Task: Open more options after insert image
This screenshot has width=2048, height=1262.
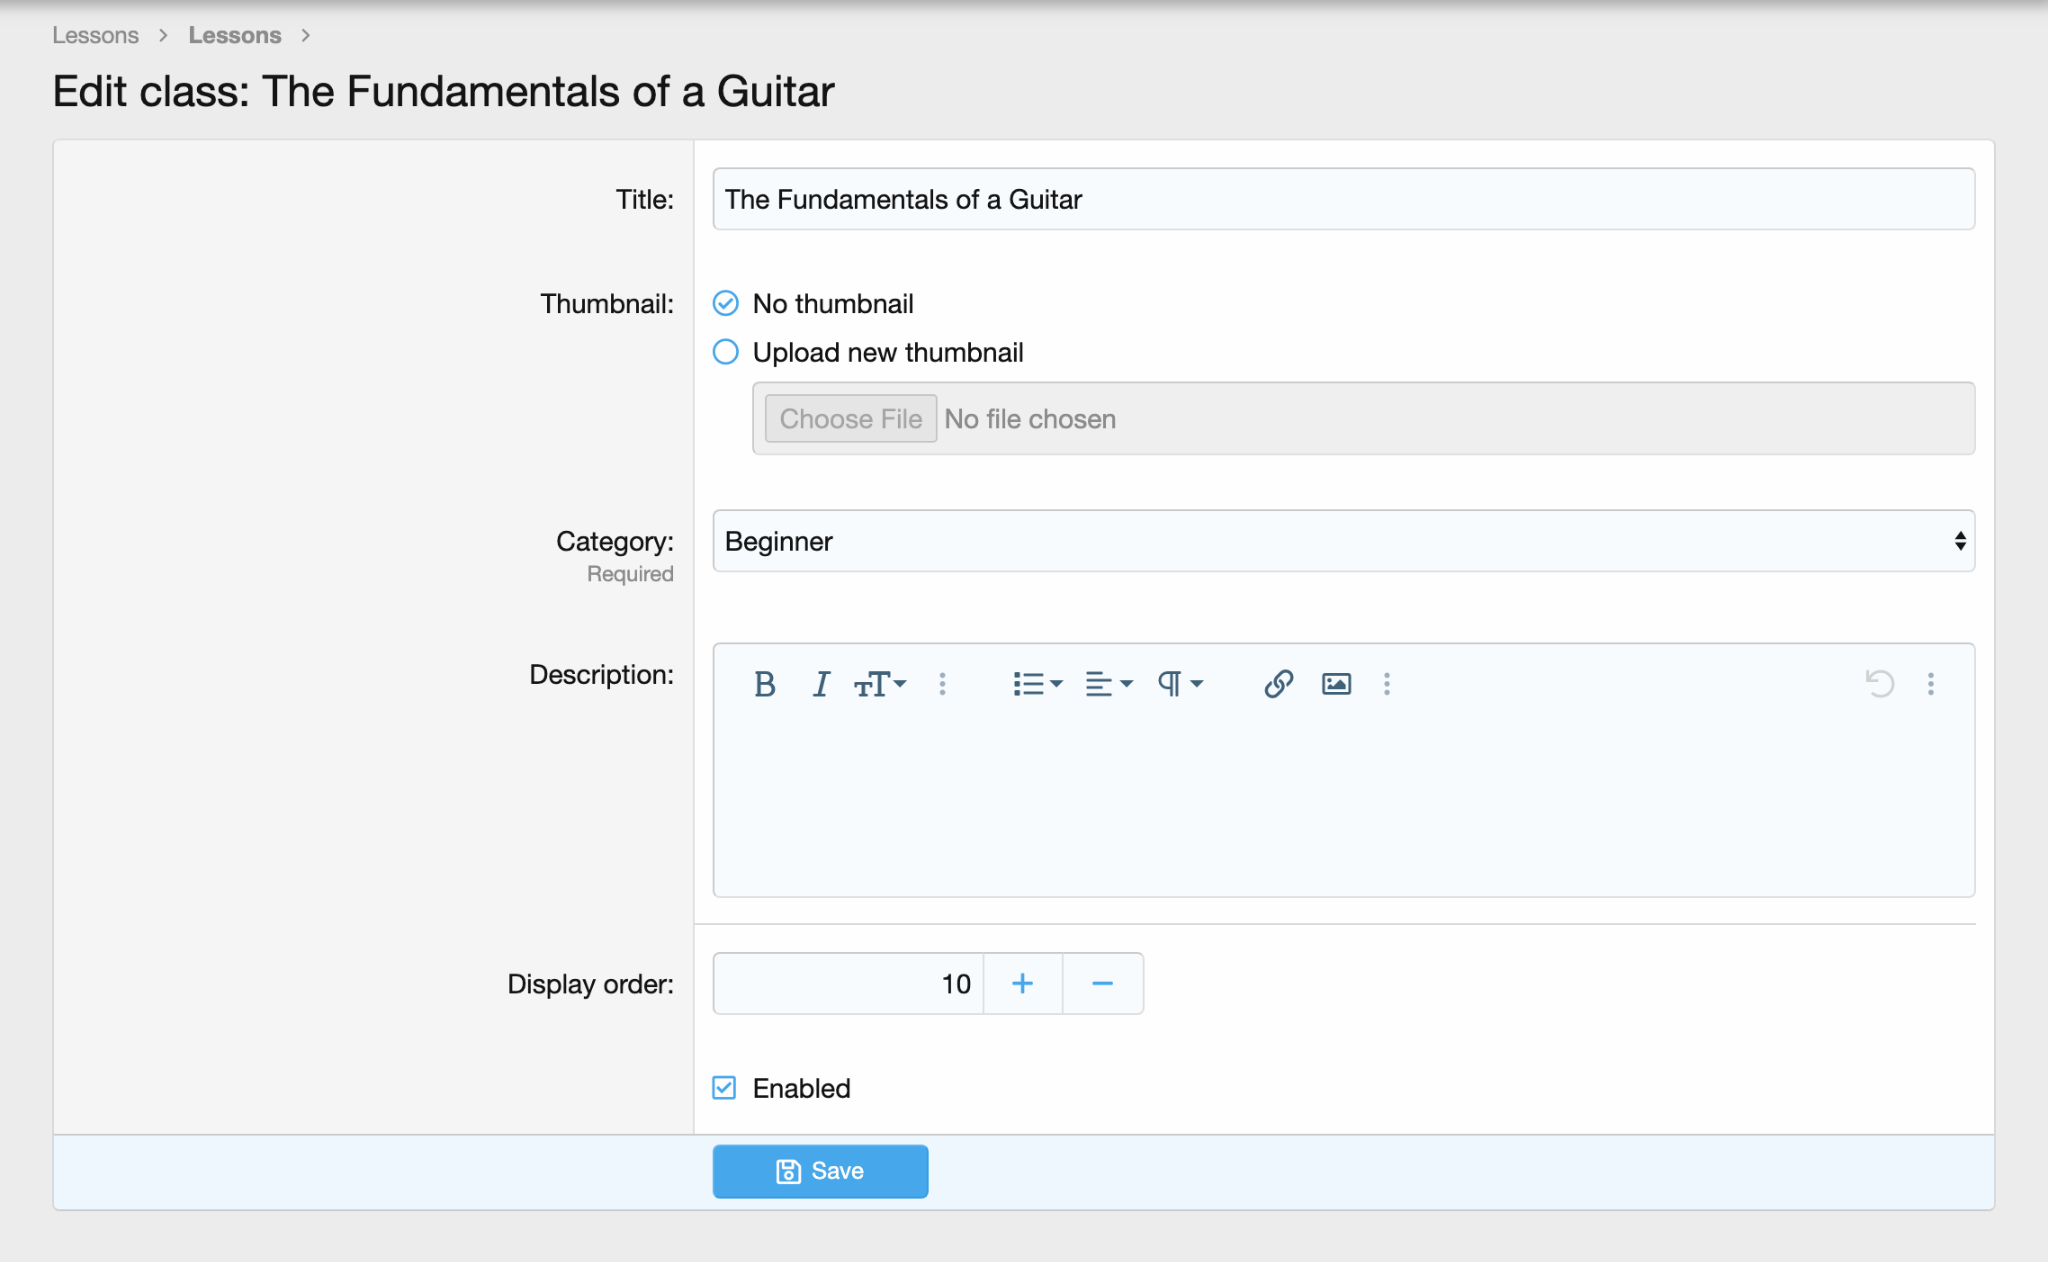Action: 1386,684
